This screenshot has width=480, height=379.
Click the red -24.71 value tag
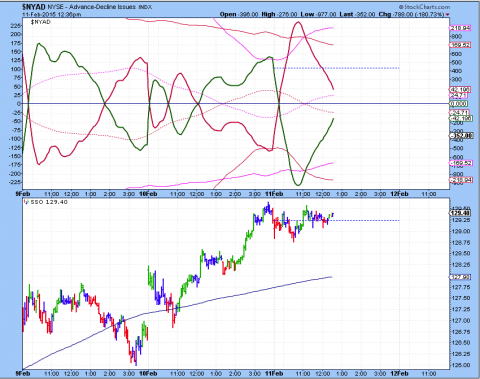(x=459, y=113)
